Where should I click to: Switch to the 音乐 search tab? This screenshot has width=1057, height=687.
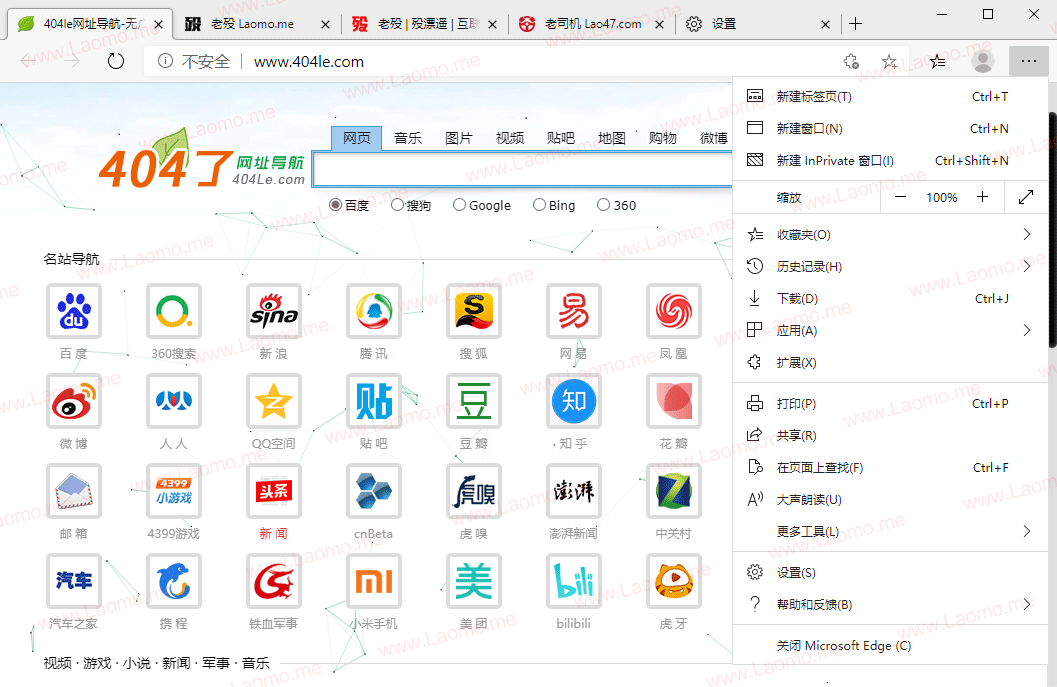(x=408, y=138)
